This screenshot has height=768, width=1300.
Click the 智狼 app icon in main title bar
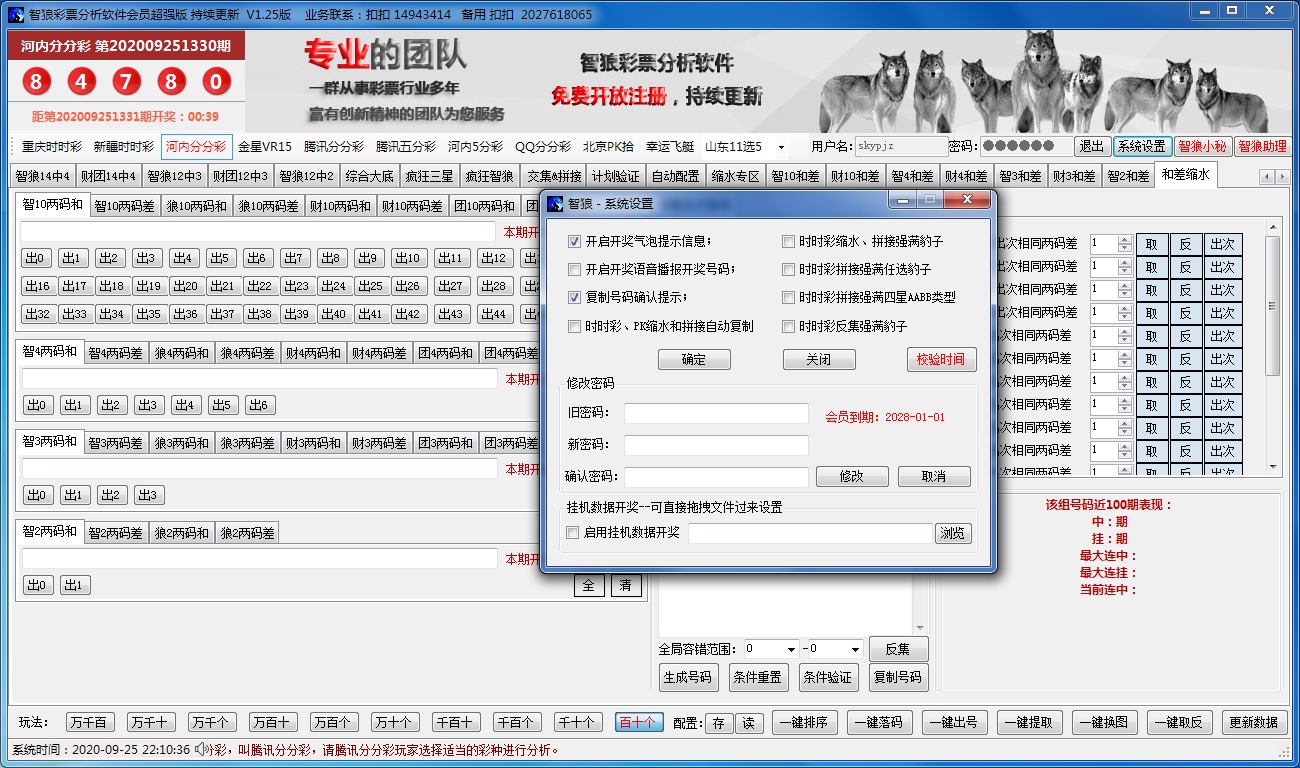[x=15, y=15]
